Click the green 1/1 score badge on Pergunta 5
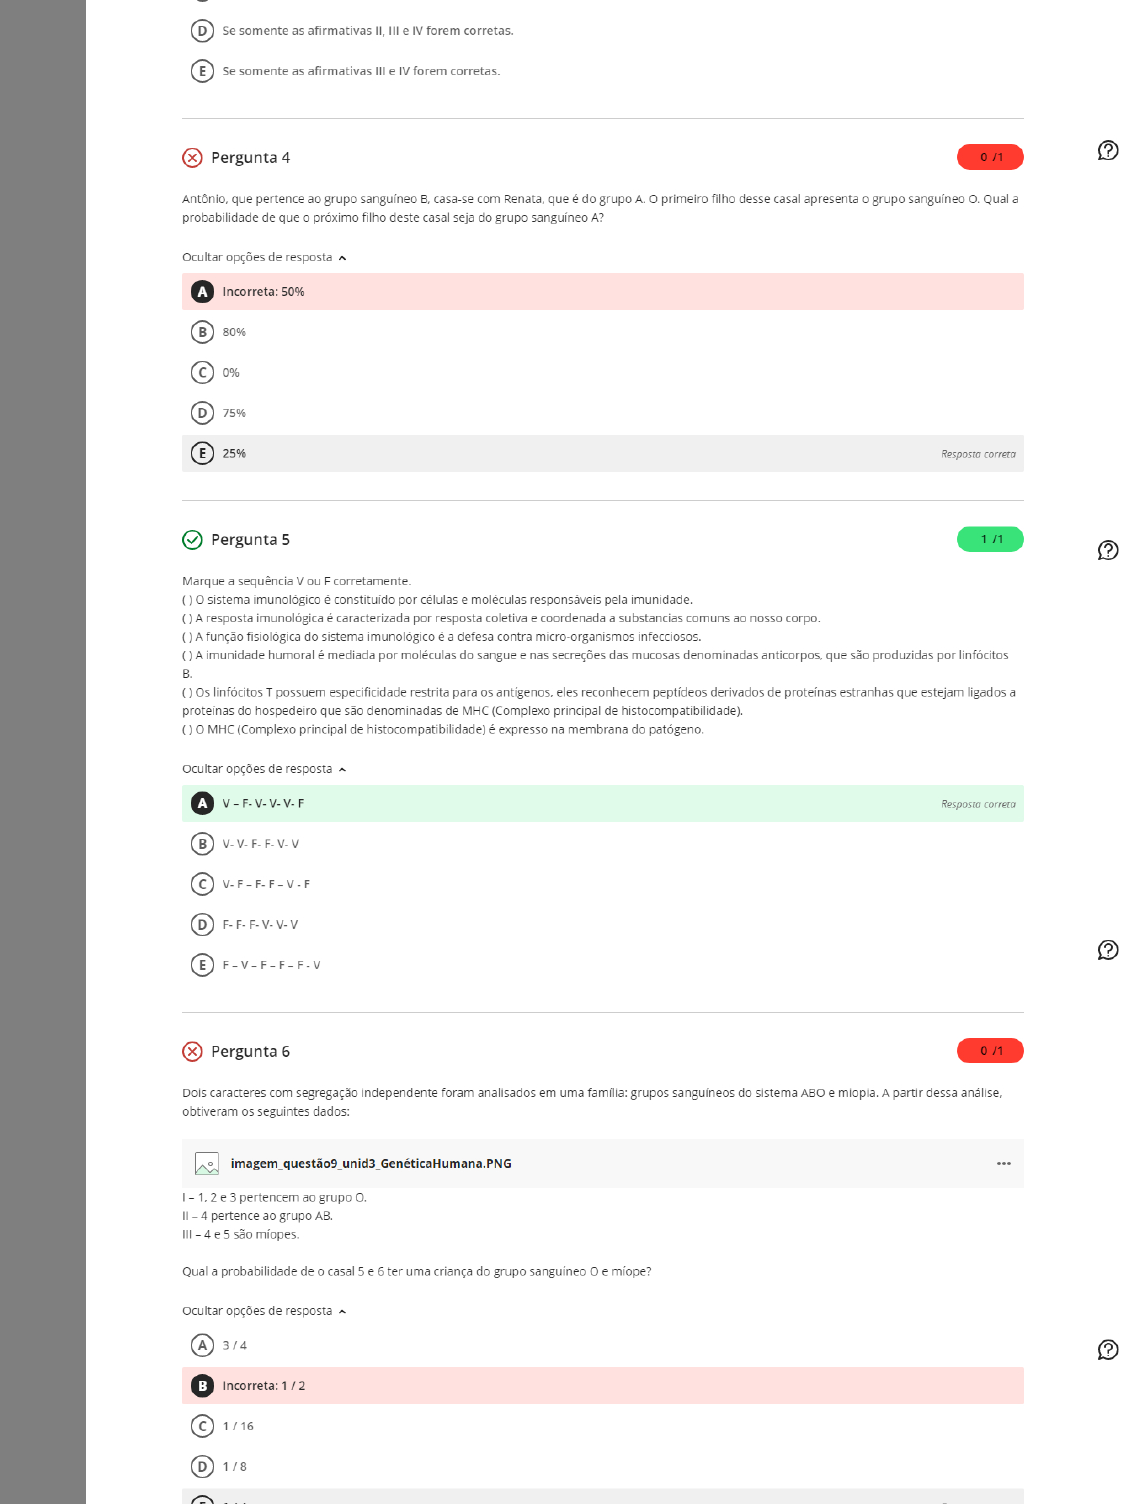 point(991,539)
